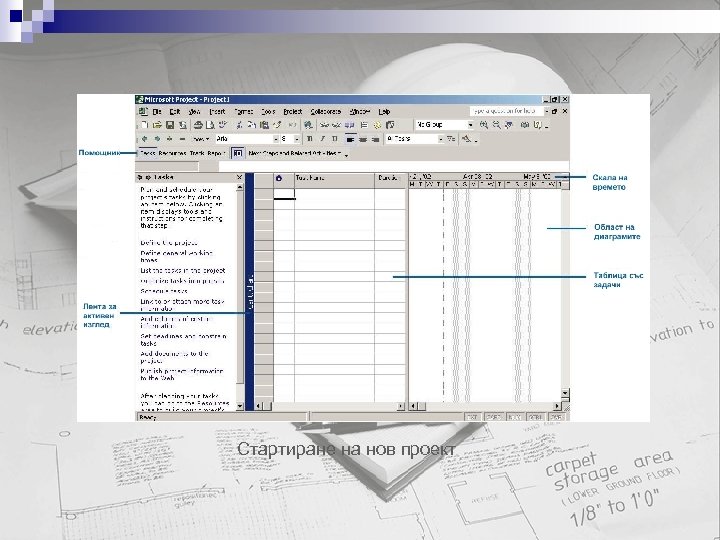Click the Print icon
This screenshot has height=540, width=720.
point(198,125)
